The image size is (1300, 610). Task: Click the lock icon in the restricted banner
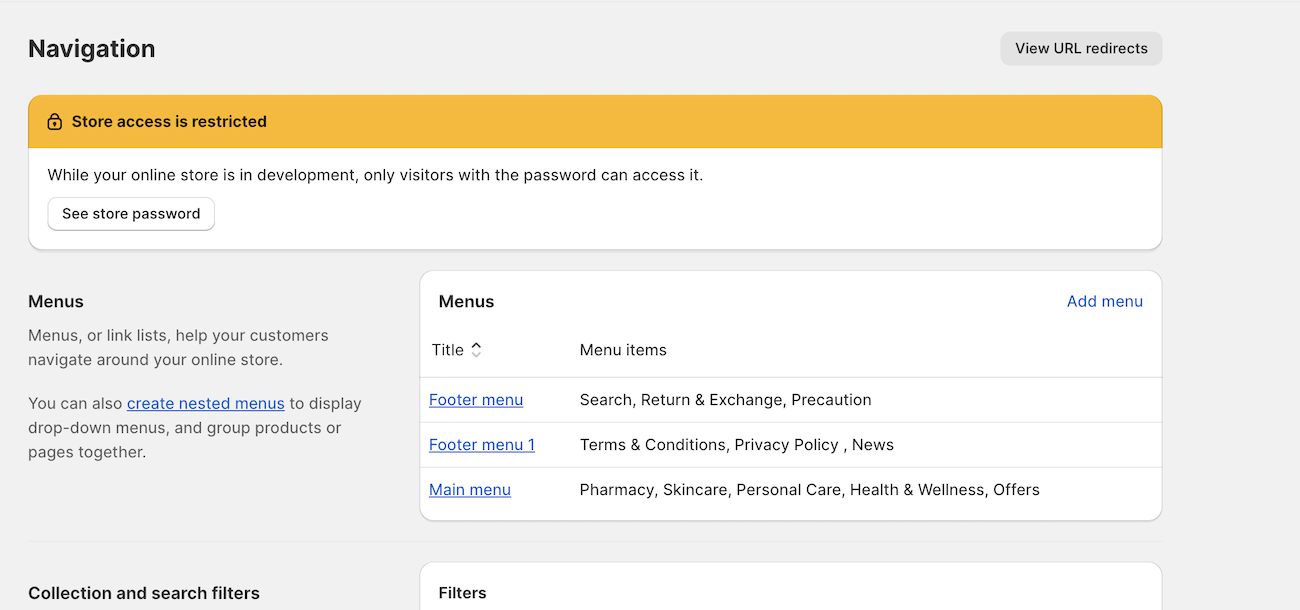55,122
